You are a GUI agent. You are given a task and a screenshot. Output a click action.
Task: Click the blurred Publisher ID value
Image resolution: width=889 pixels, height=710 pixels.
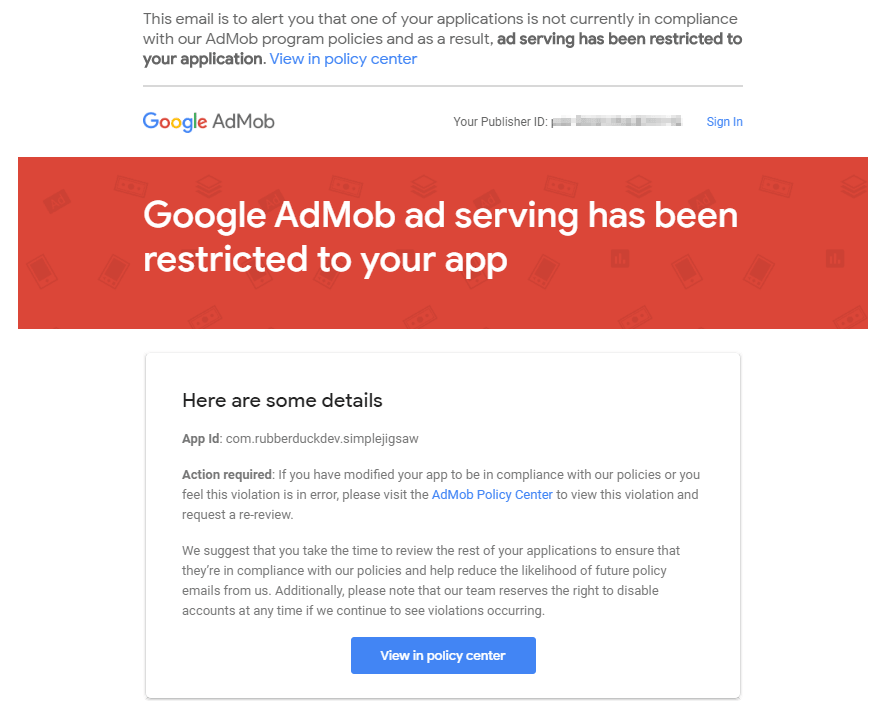pos(616,121)
